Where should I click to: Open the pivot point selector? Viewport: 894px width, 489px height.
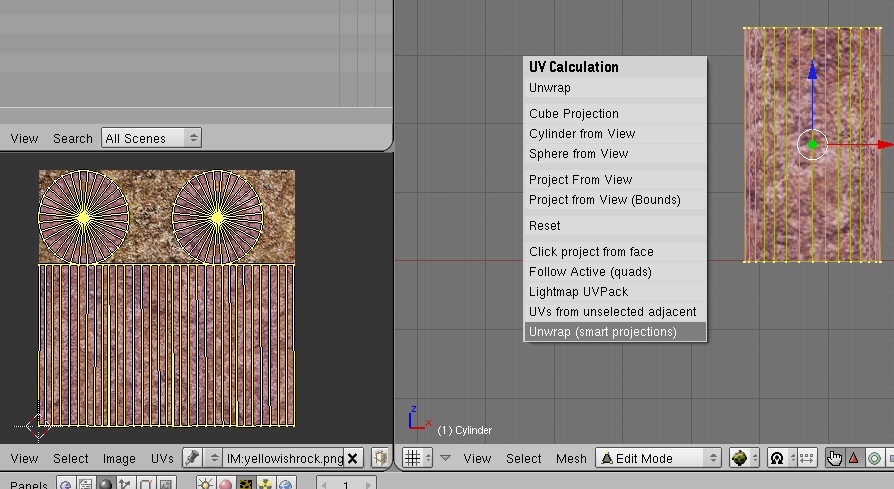click(782, 458)
